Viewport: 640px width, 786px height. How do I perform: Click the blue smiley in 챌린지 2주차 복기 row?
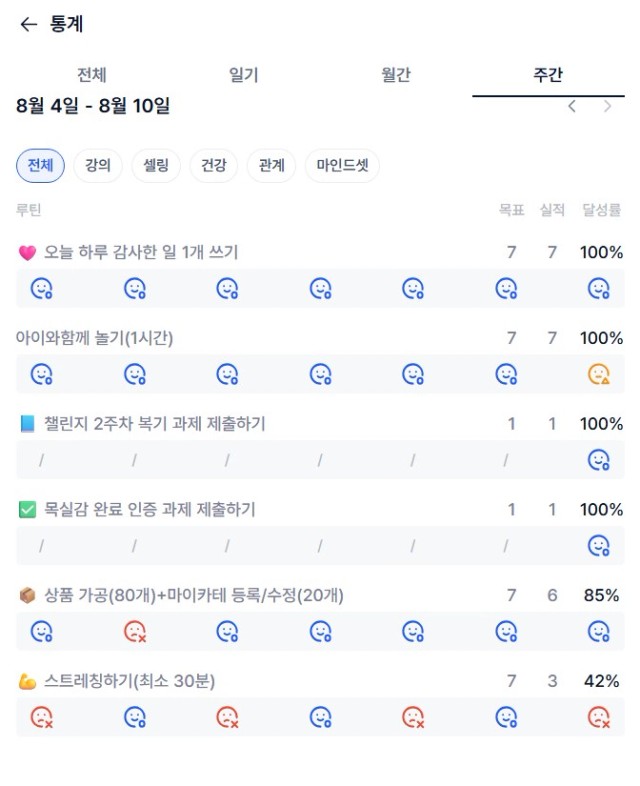click(x=598, y=460)
